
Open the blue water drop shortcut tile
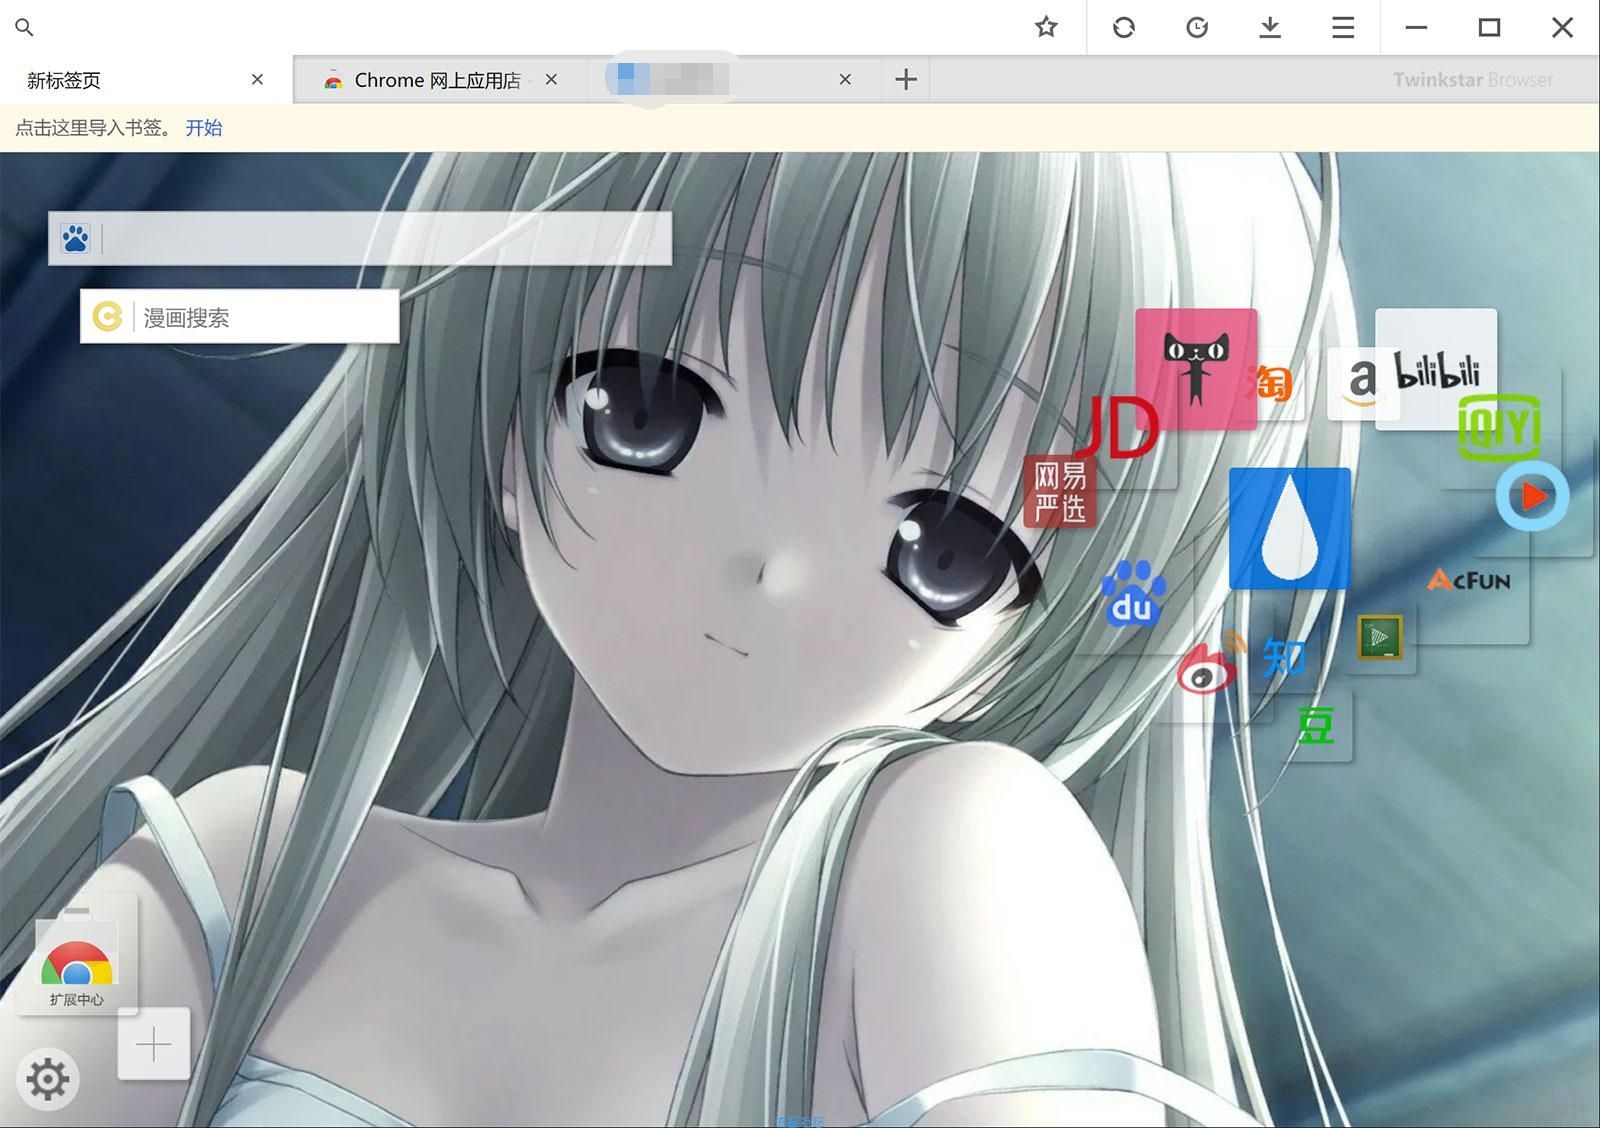1290,528
